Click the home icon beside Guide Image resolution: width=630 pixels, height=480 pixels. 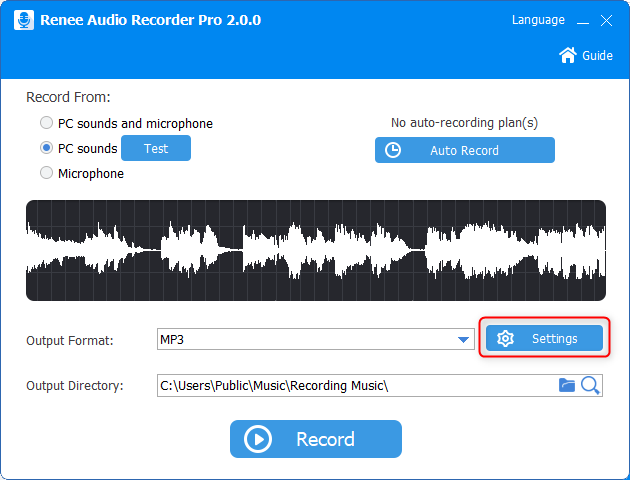568,55
